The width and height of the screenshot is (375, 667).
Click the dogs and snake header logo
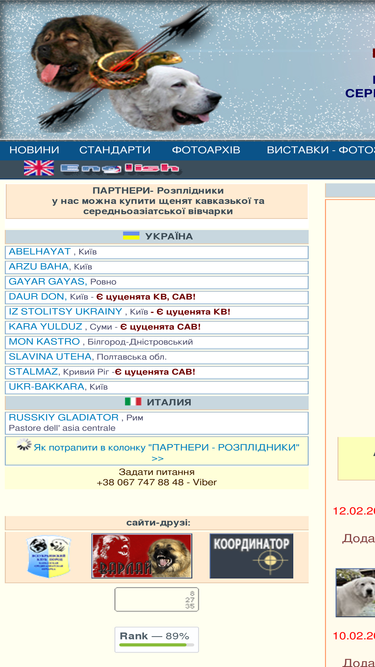tap(128, 68)
